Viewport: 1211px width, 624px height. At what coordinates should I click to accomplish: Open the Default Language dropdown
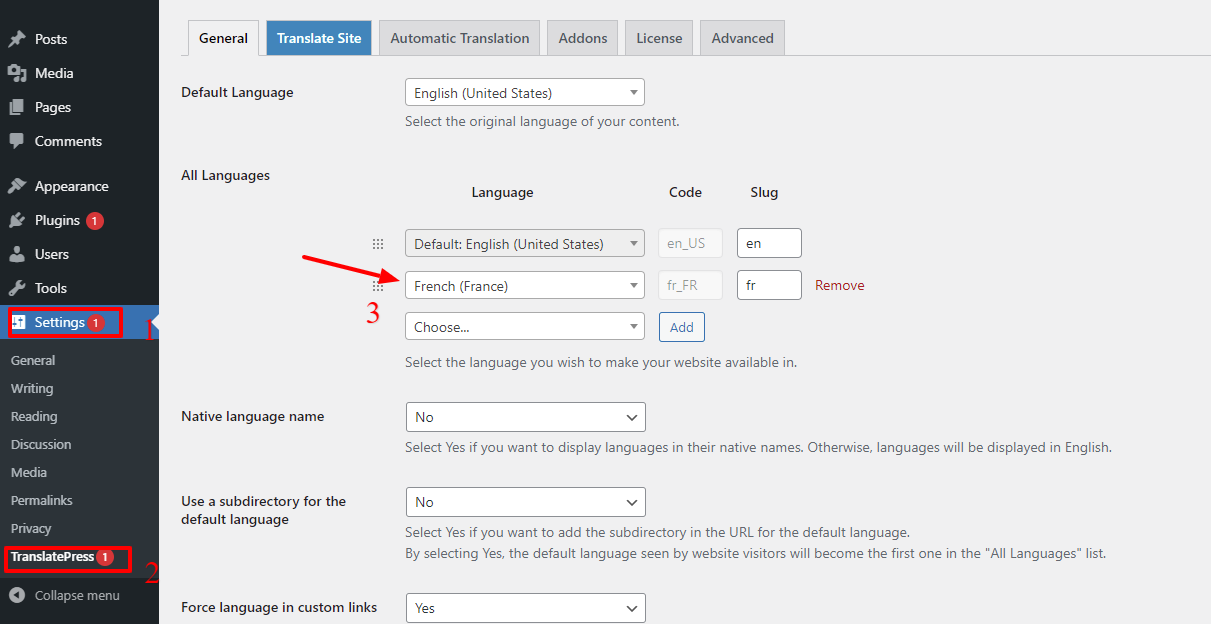[525, 93]
